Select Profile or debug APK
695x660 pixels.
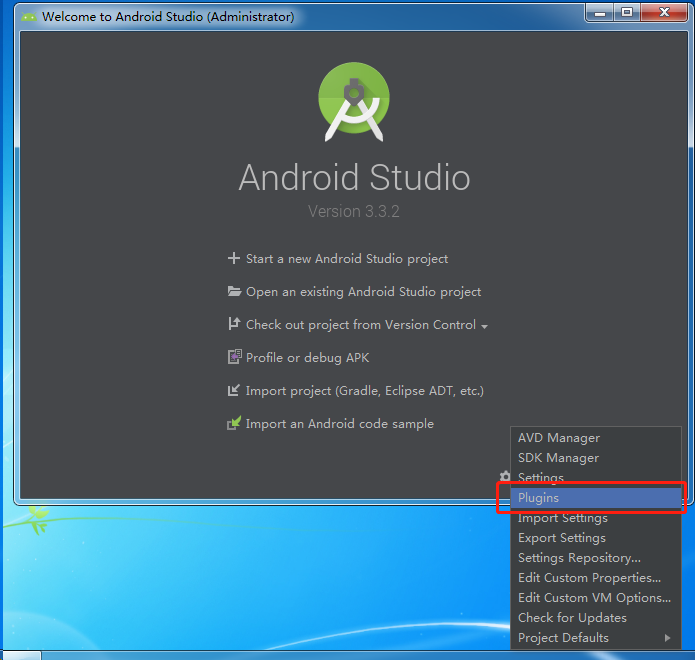[x=307, y=357]
